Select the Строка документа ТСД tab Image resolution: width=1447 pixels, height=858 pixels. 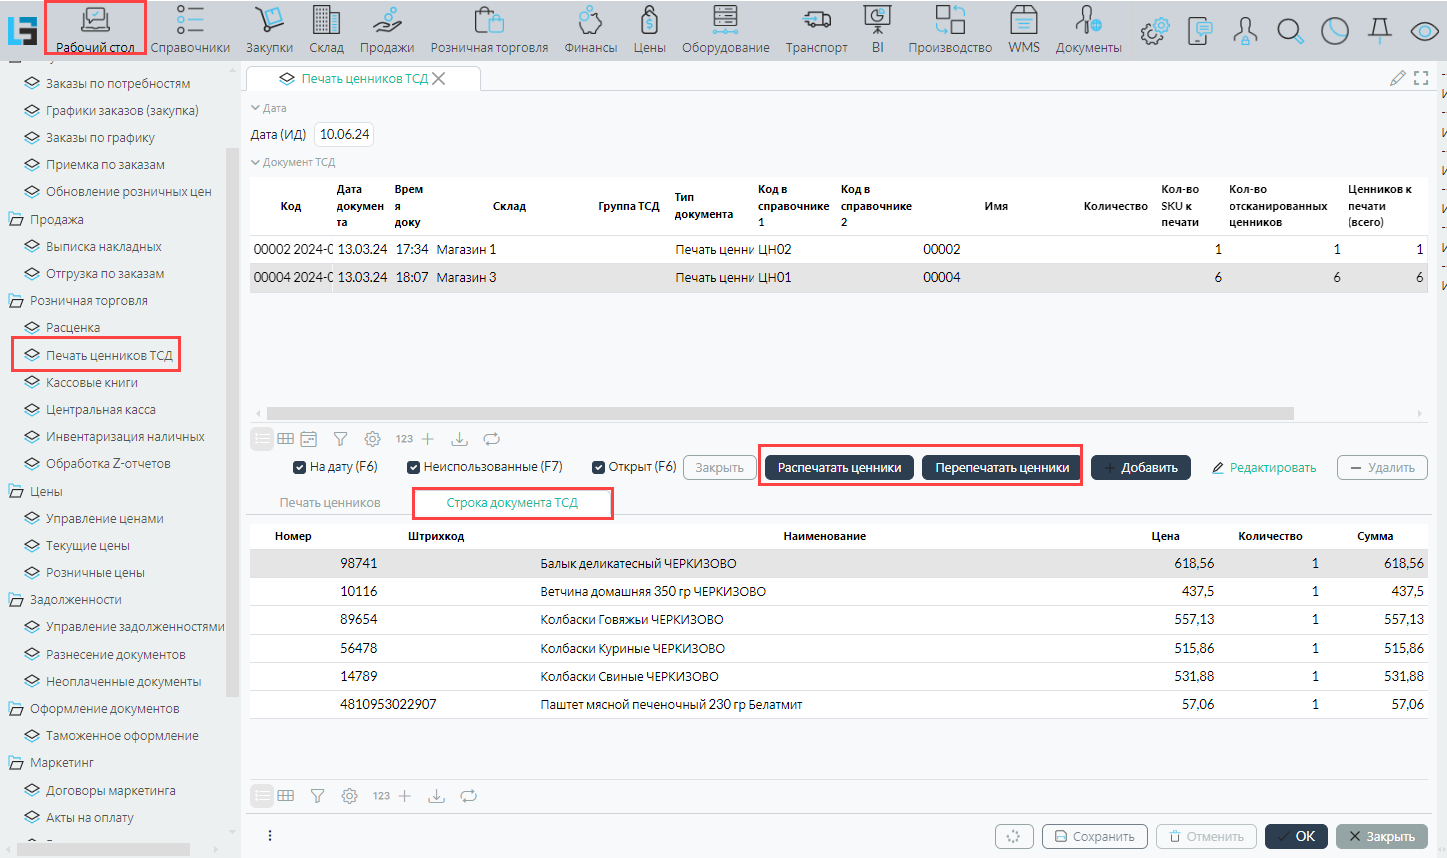point(512,503)
